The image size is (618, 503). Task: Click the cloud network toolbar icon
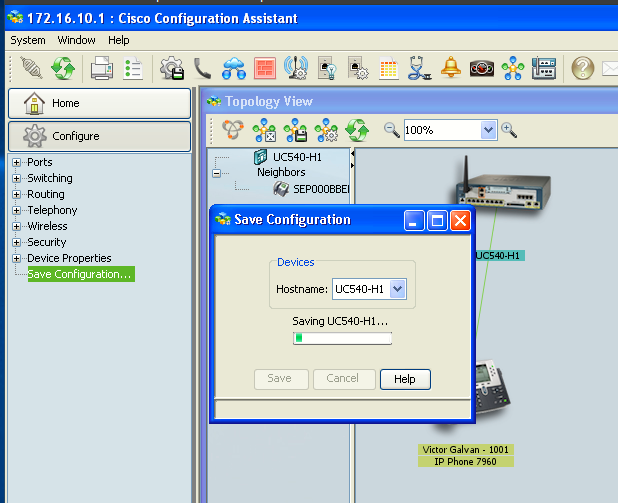234,68
